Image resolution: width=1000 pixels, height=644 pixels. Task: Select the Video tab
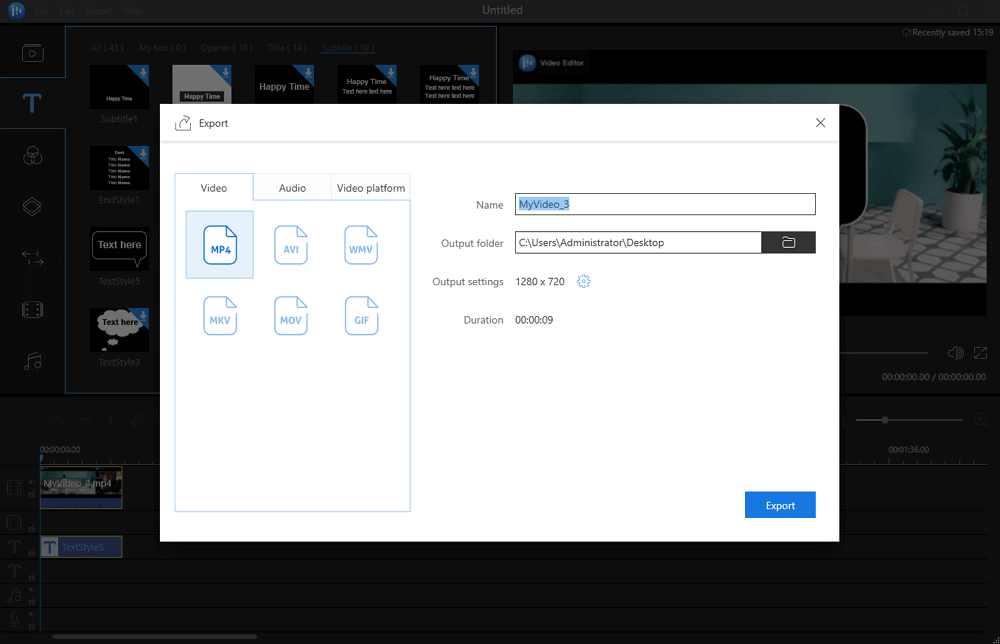tap(214, 188)
